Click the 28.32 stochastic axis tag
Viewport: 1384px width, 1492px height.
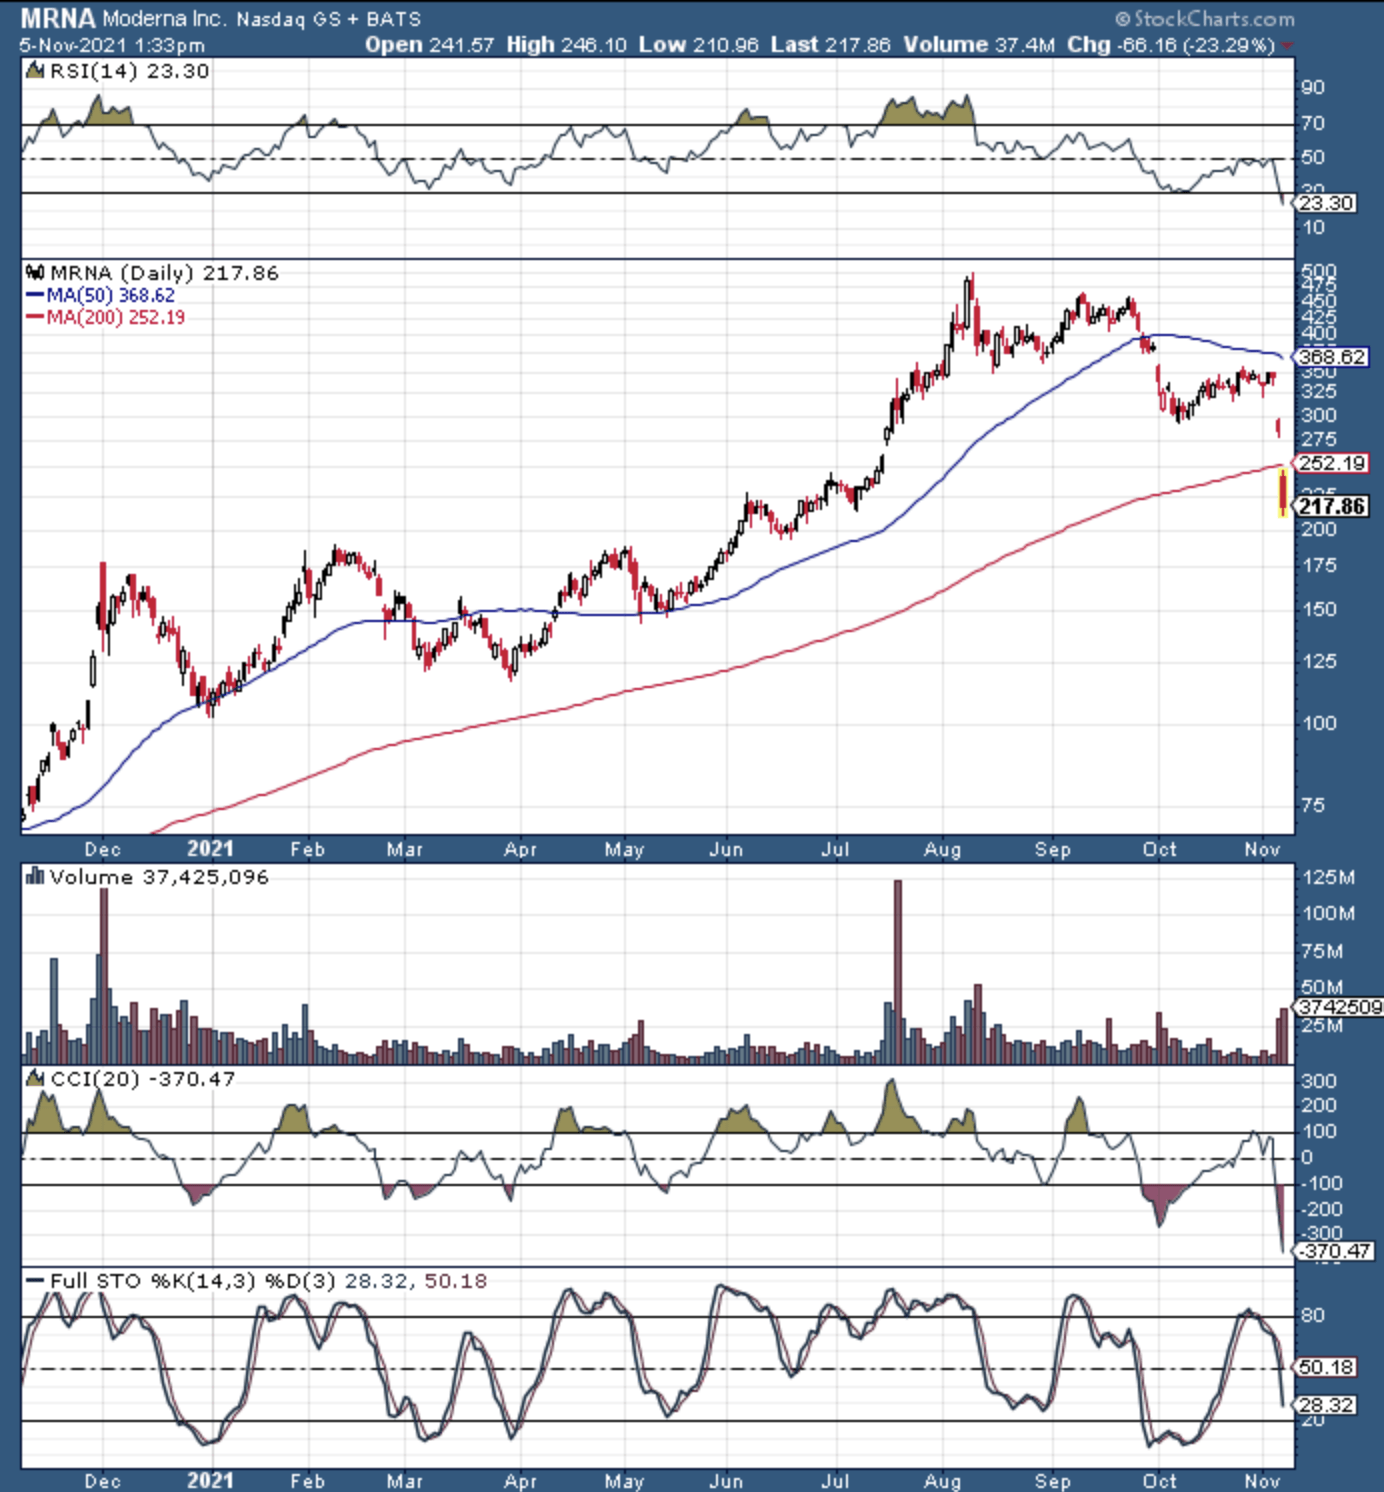coord(1326,1405)
